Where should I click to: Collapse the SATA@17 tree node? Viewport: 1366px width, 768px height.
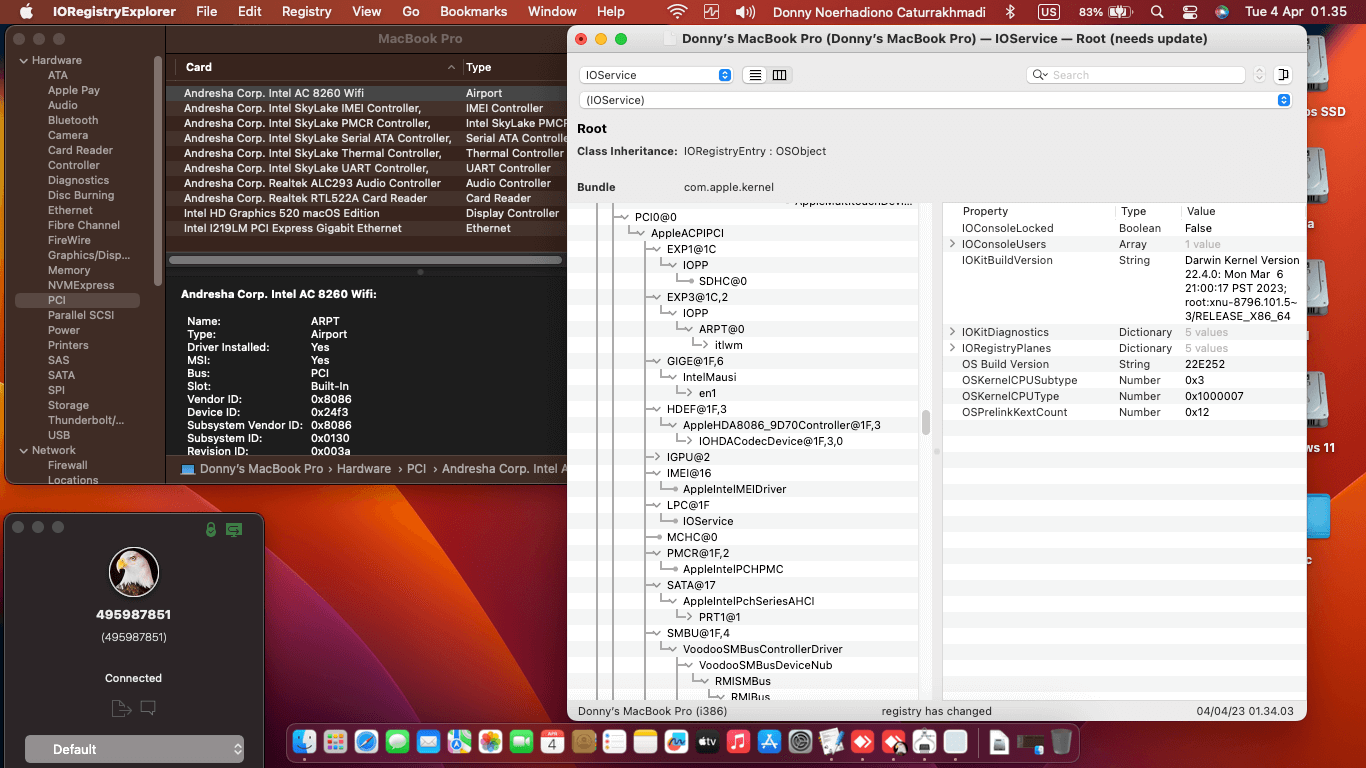click(x=657, y=585)
